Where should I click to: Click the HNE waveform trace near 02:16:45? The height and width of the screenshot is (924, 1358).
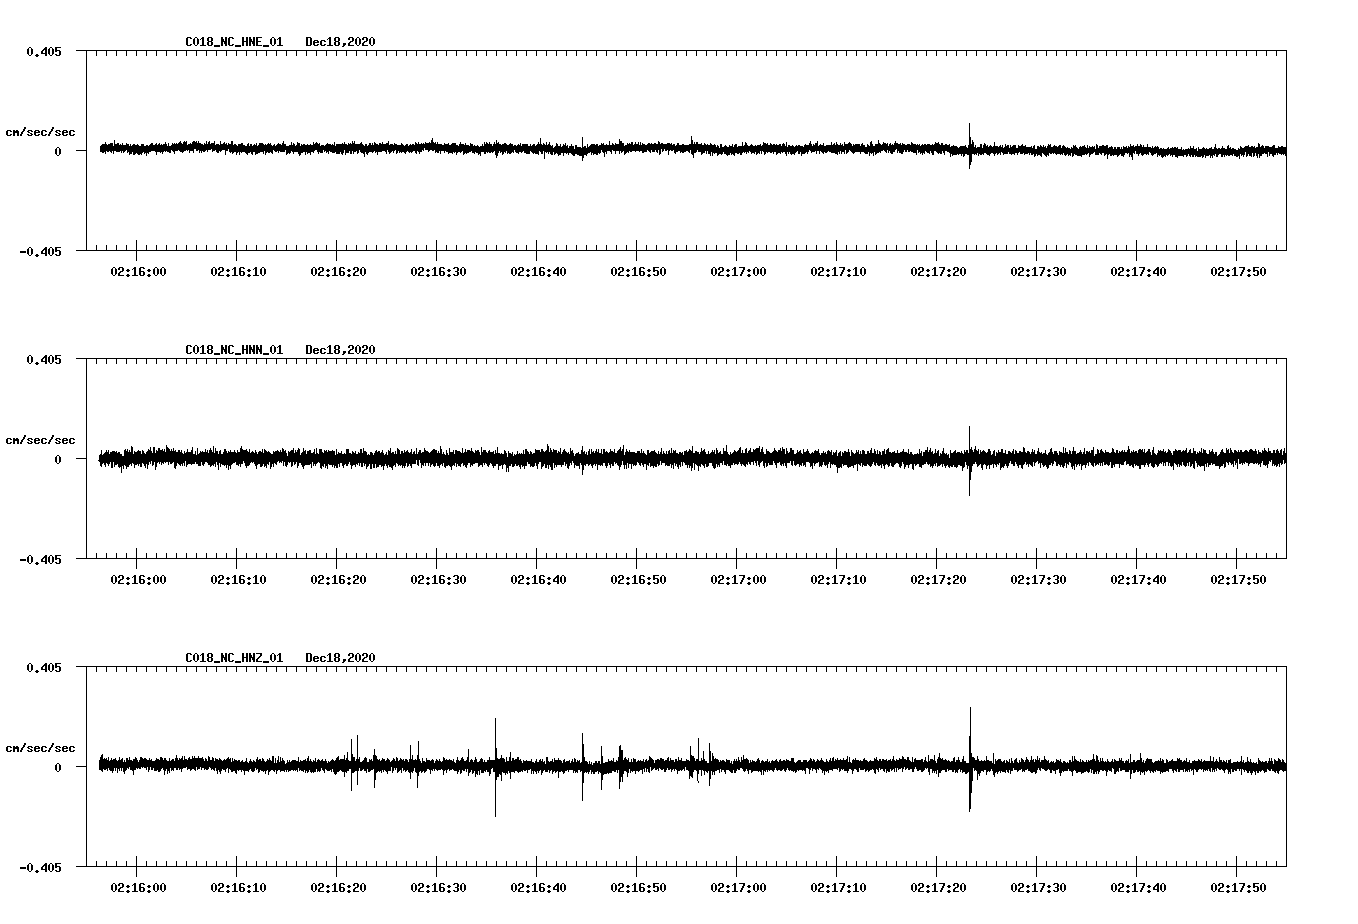point(589,150)
